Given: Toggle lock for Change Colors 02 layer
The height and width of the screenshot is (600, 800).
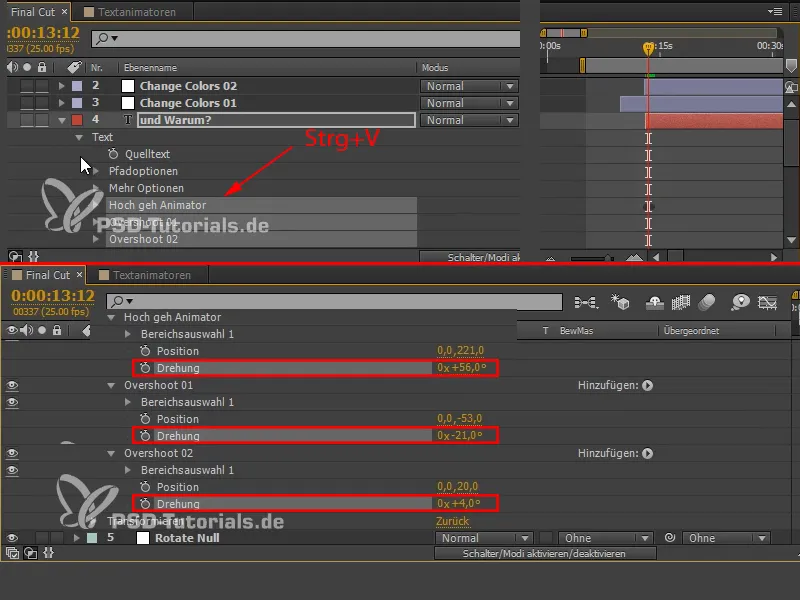Looking at the screenshot, I should coord(42,86).
